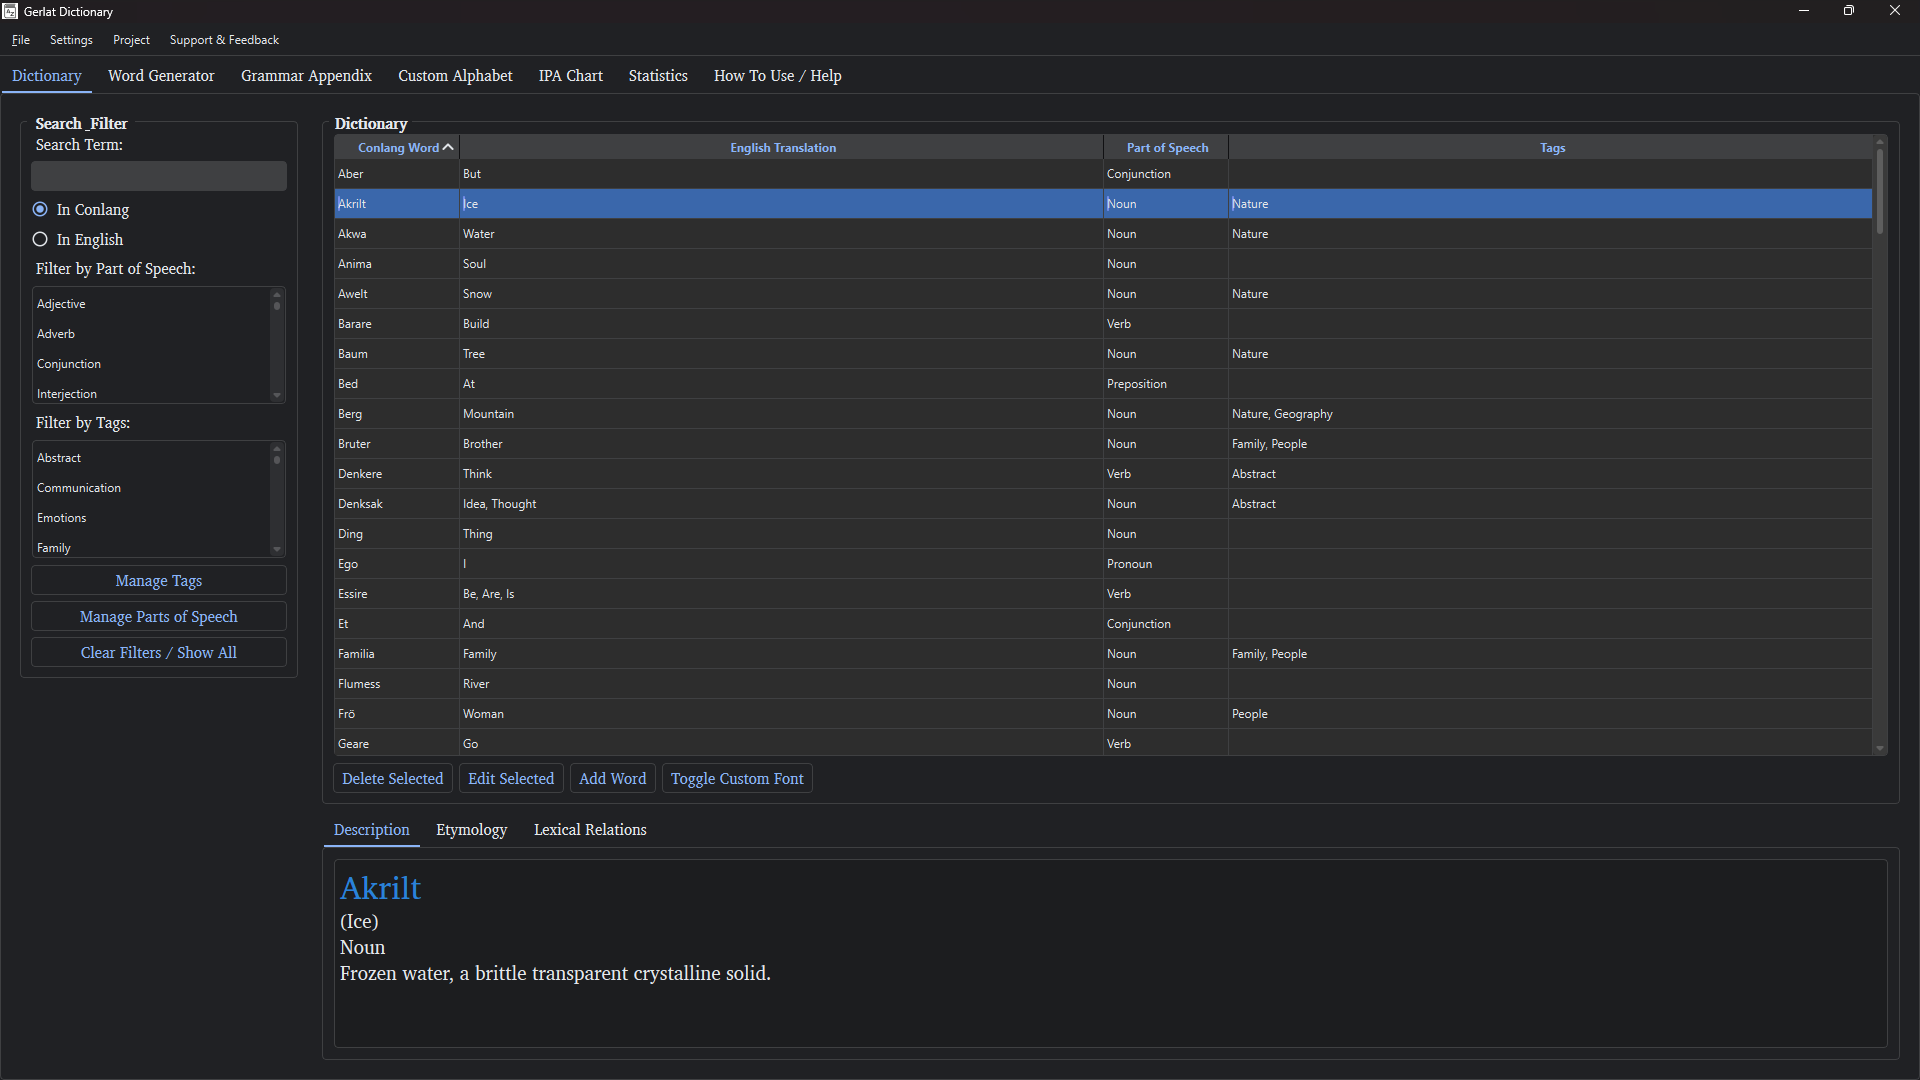The width and height of the screenshot is (1920, 1080).
Task: Click dictionary table scroll-down arrow
Action: [1880, 748]
